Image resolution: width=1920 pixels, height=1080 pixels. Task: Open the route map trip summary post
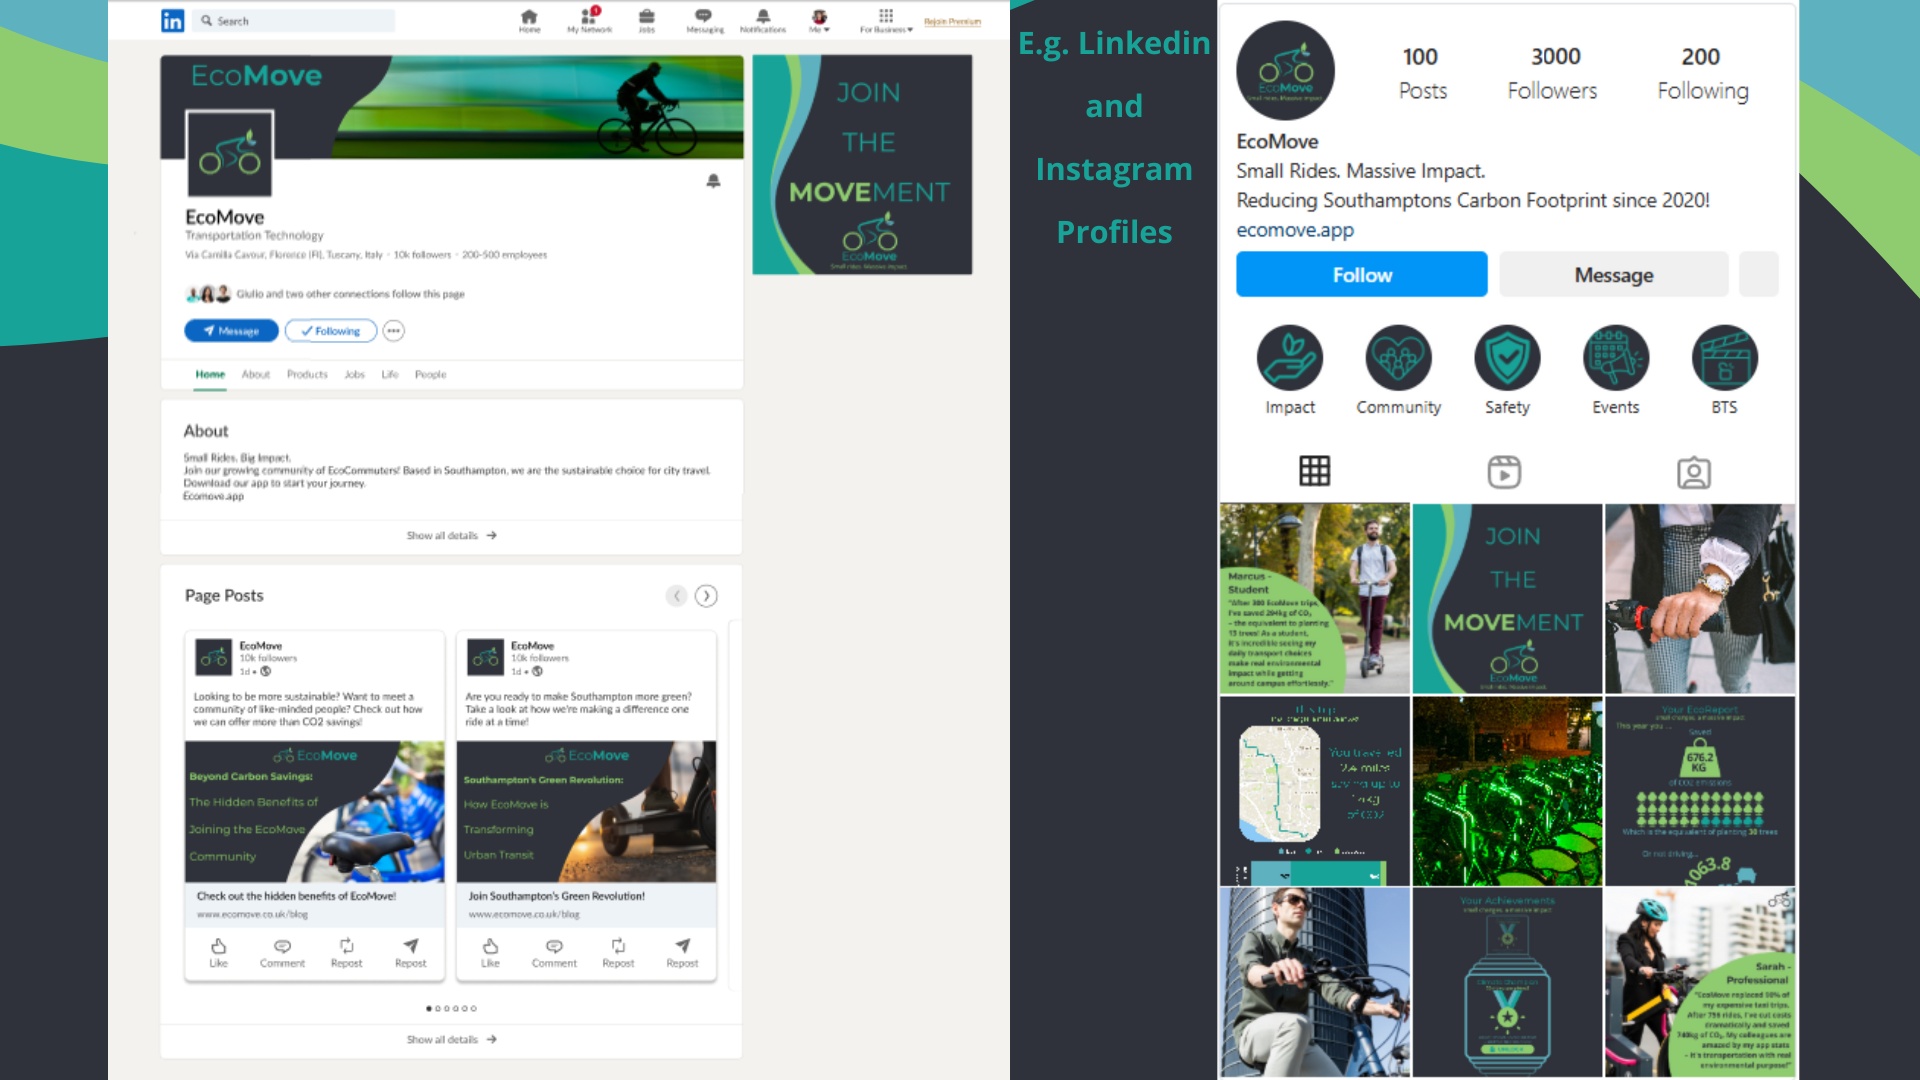click(1314, 791)
